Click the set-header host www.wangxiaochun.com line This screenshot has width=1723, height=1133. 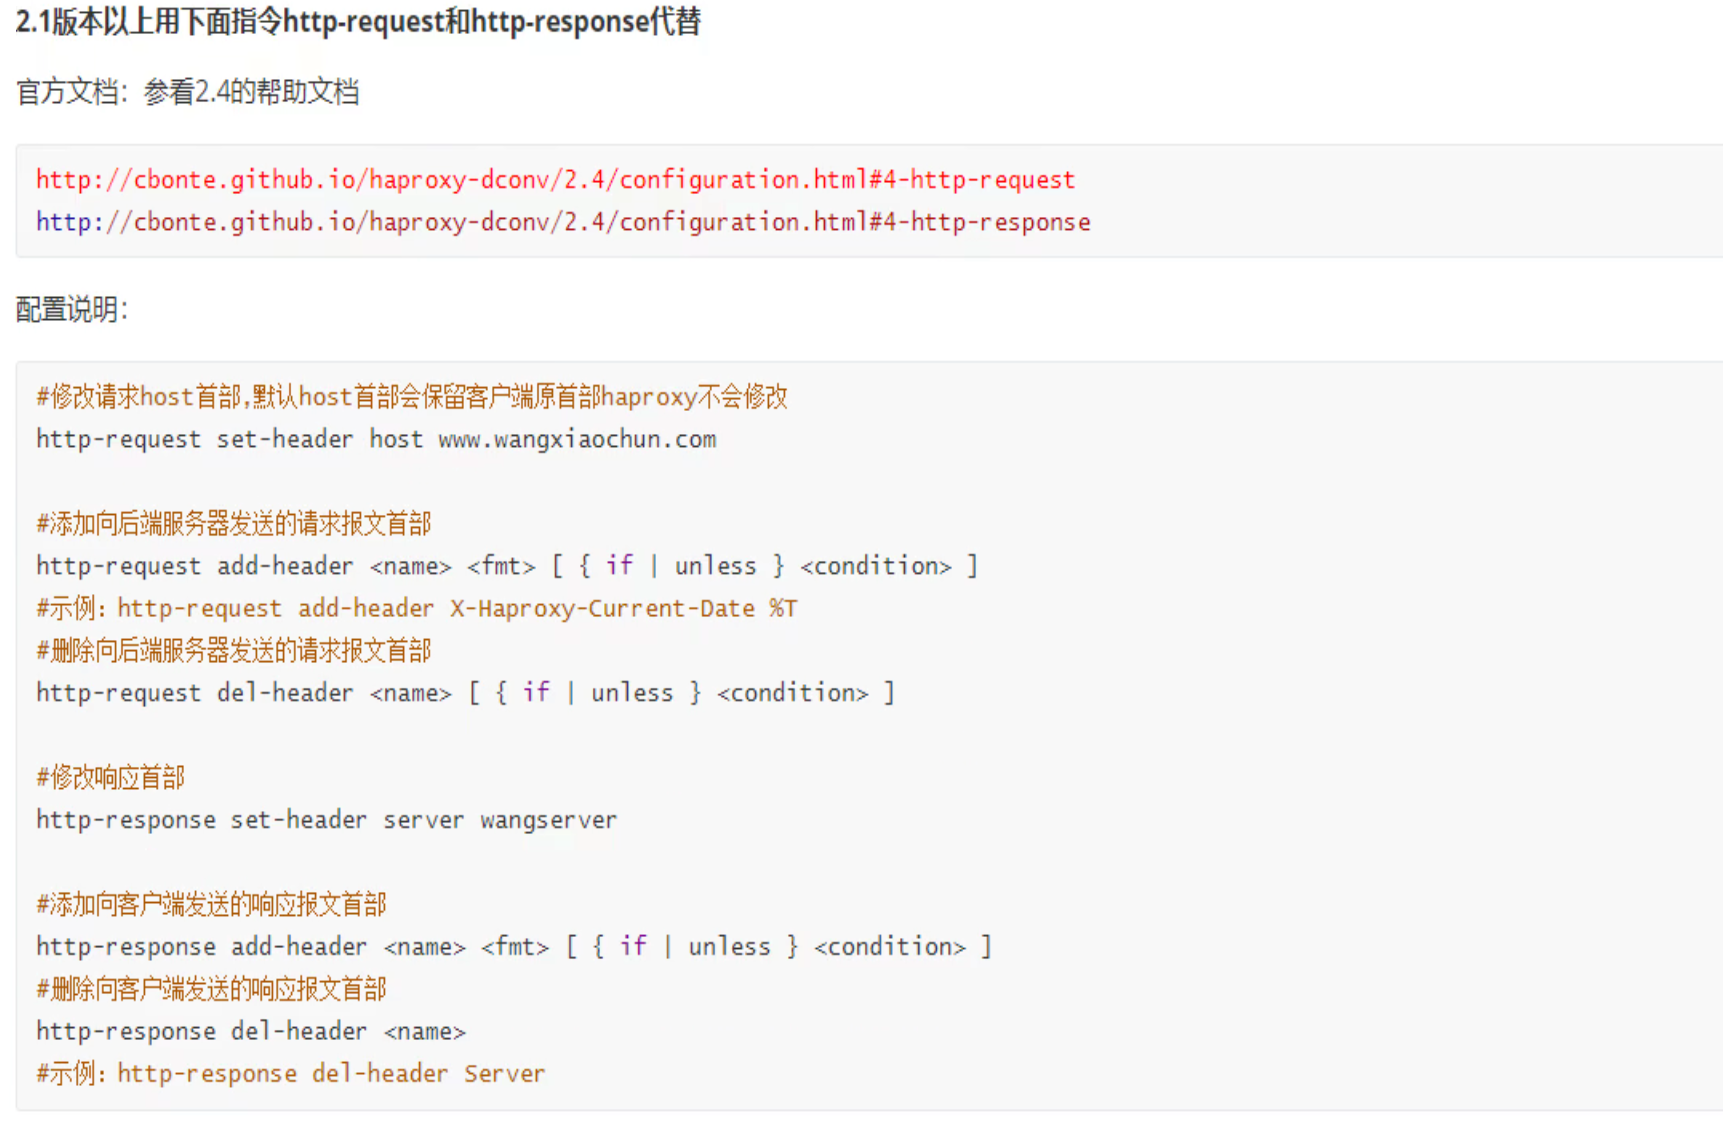[x=376, y=439]
